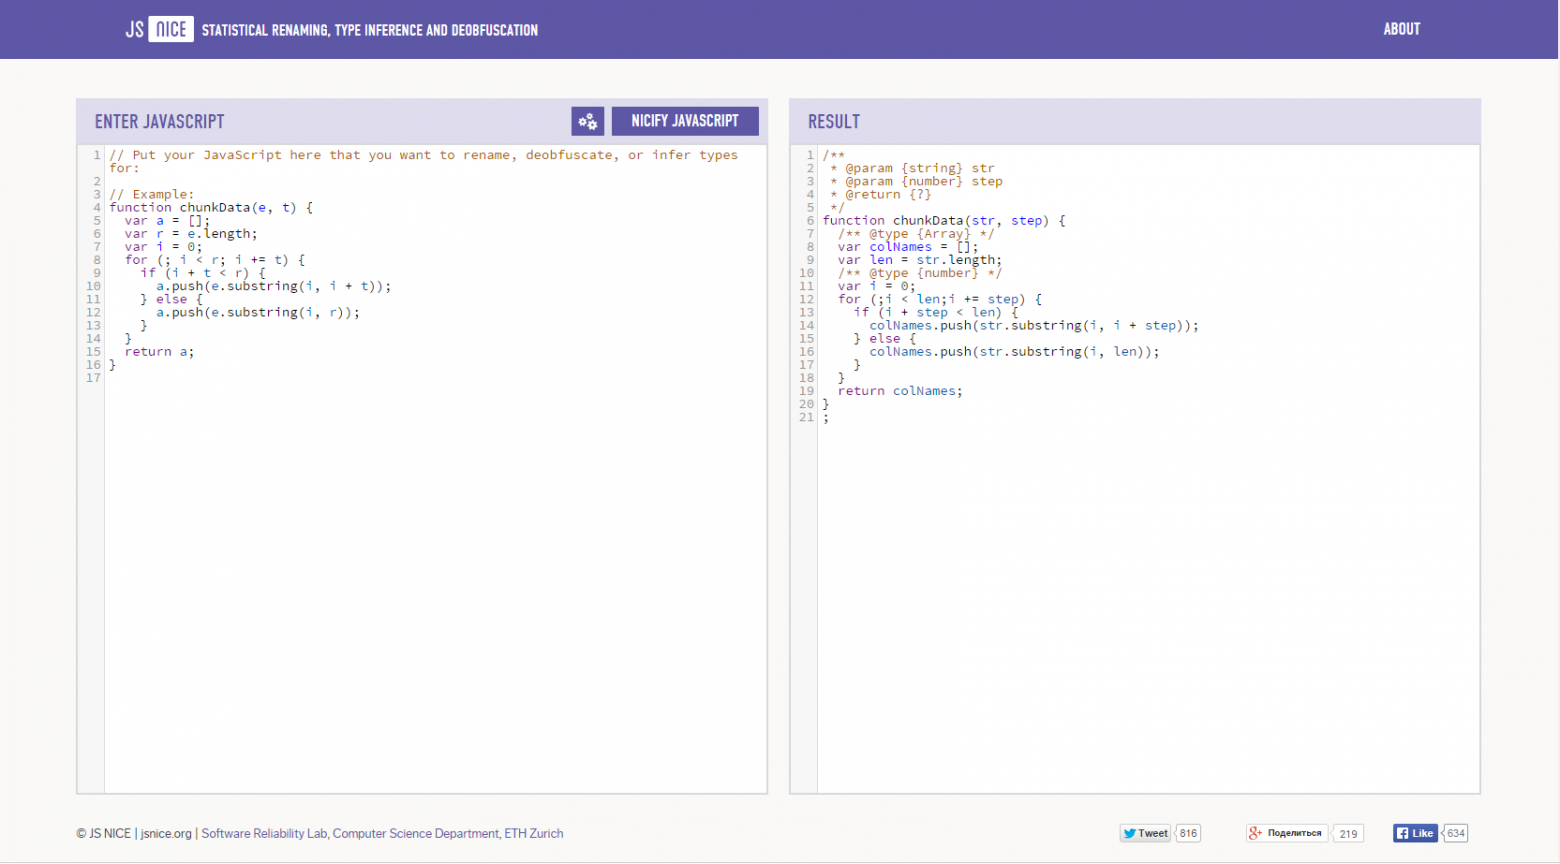Click the 'STATISTICAL RENAMING, TYPE INFERENCE AND DEOBFUSCATION' header tagline

370,30
